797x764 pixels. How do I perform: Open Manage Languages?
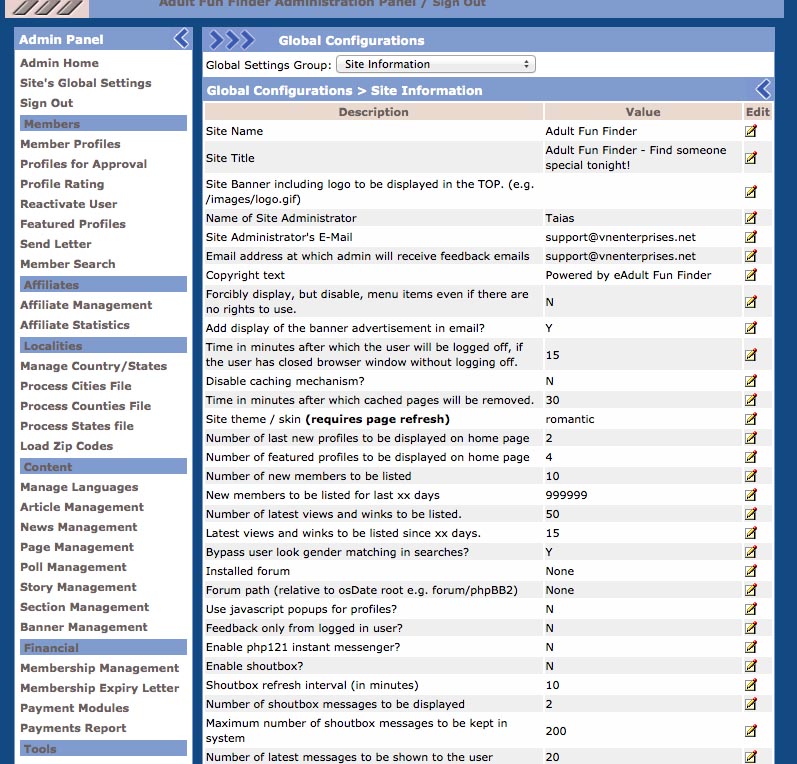point(79,487)
